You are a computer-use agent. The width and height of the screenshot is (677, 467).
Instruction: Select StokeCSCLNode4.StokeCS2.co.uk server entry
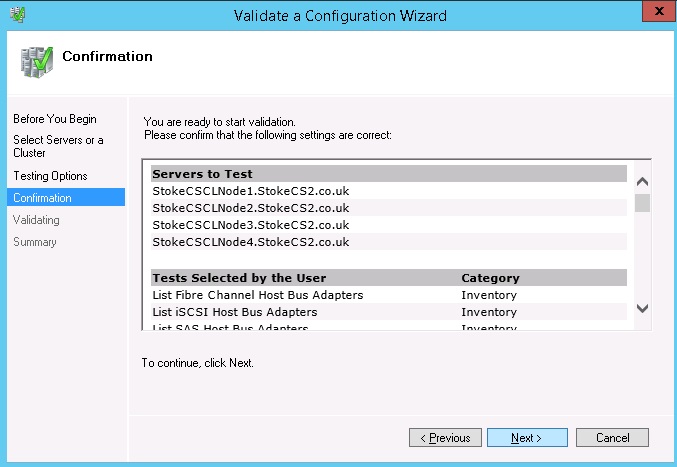click(250, 242)
